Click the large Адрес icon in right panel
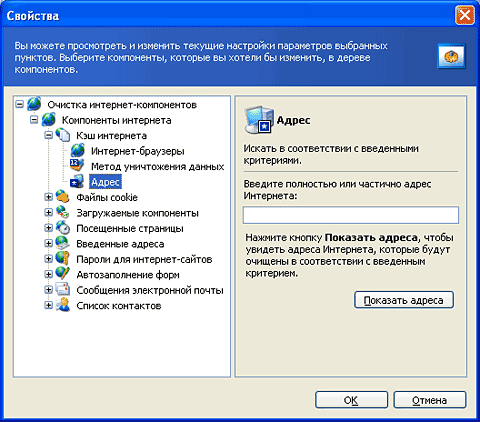The width and height of the screenshot is (480, 422). point(259,120)
